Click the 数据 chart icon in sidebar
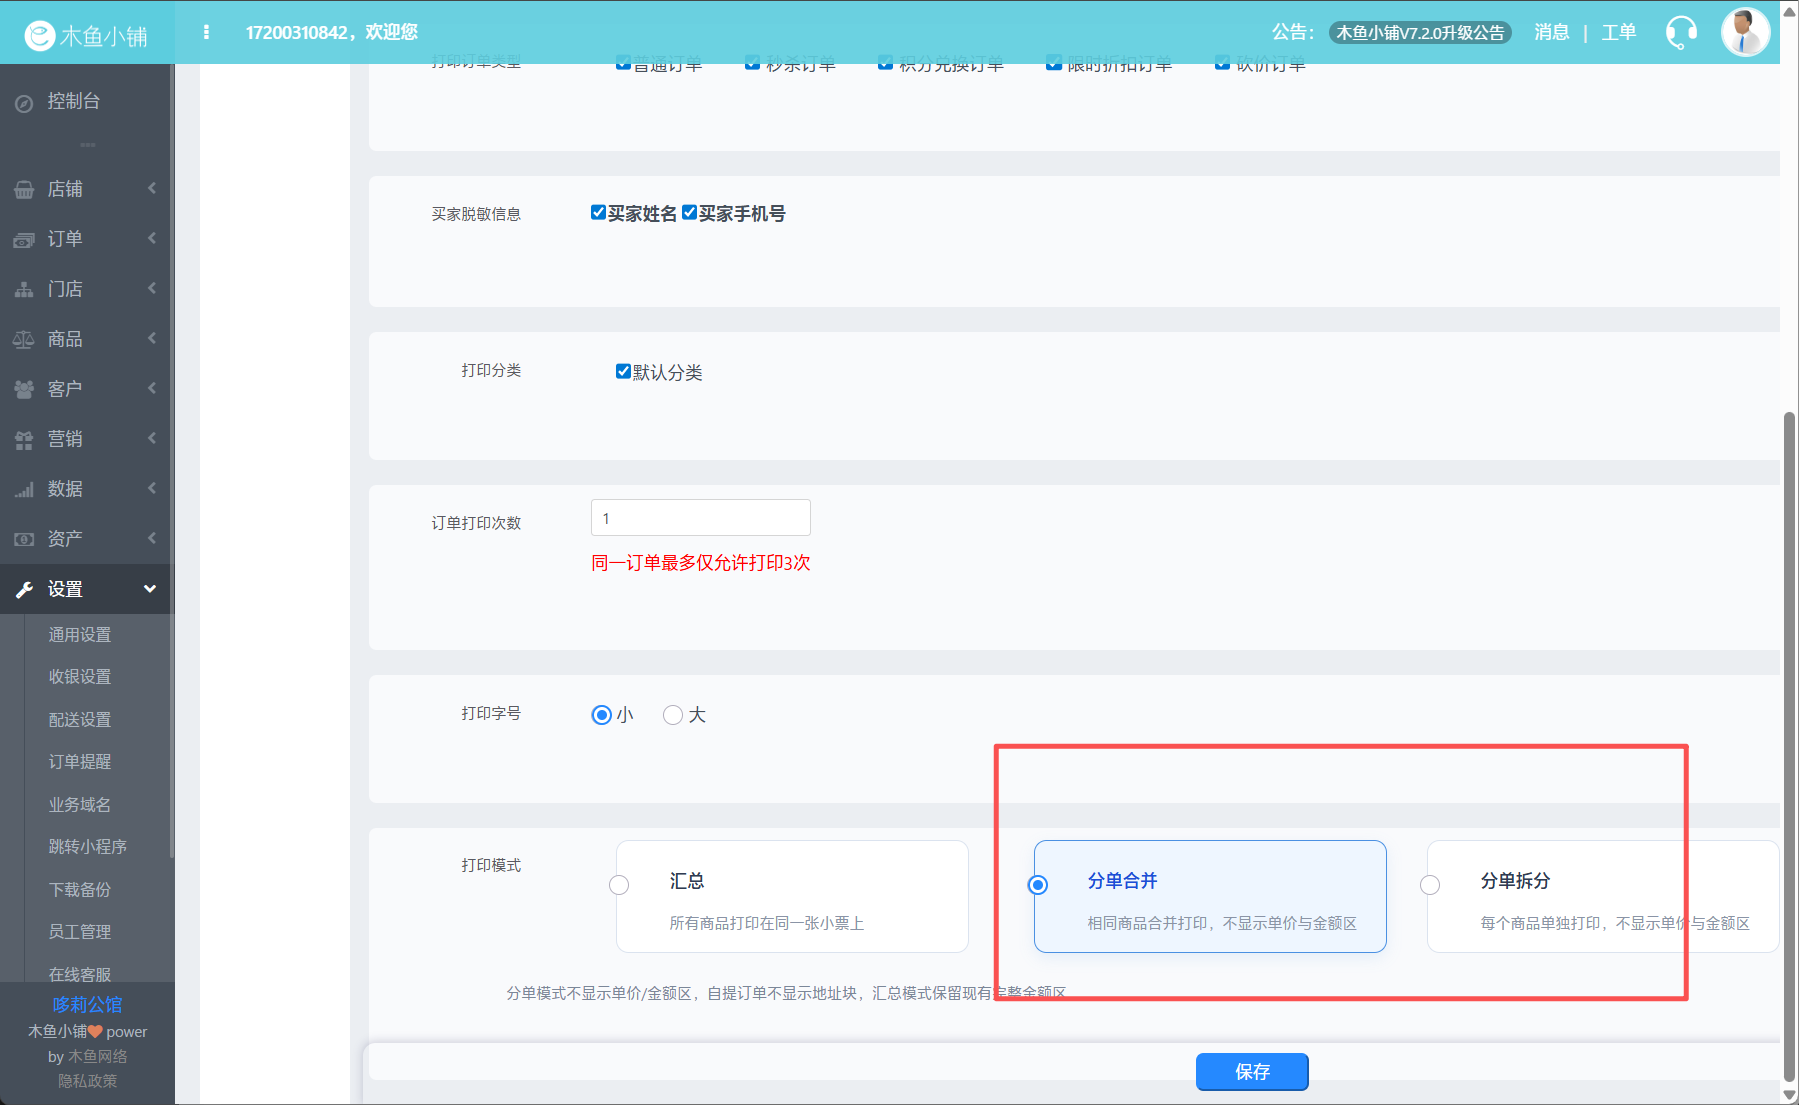 pos(24,490)
